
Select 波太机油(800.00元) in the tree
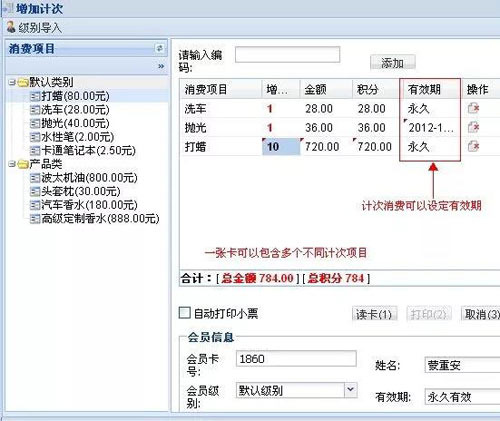click(x=89, y=178)
